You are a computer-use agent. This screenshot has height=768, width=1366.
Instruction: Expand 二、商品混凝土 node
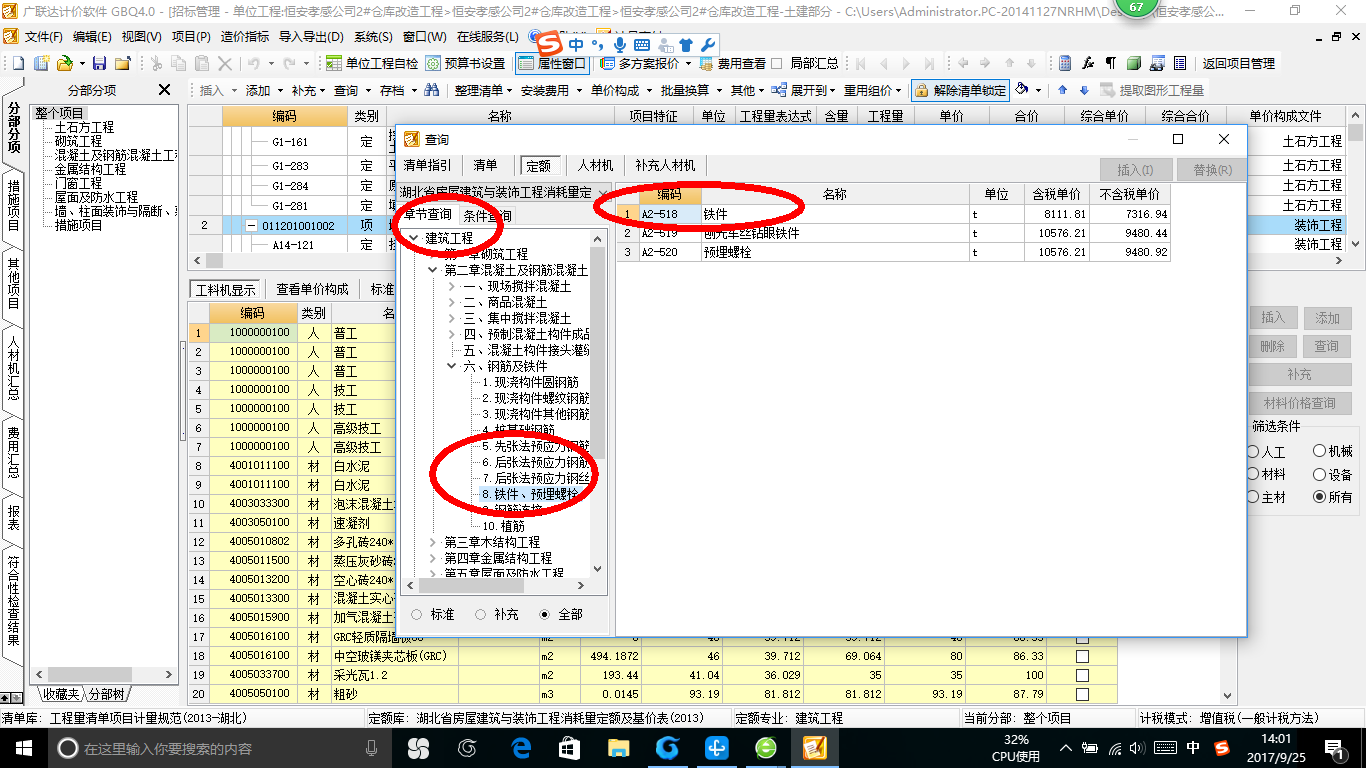coord(452,302)
